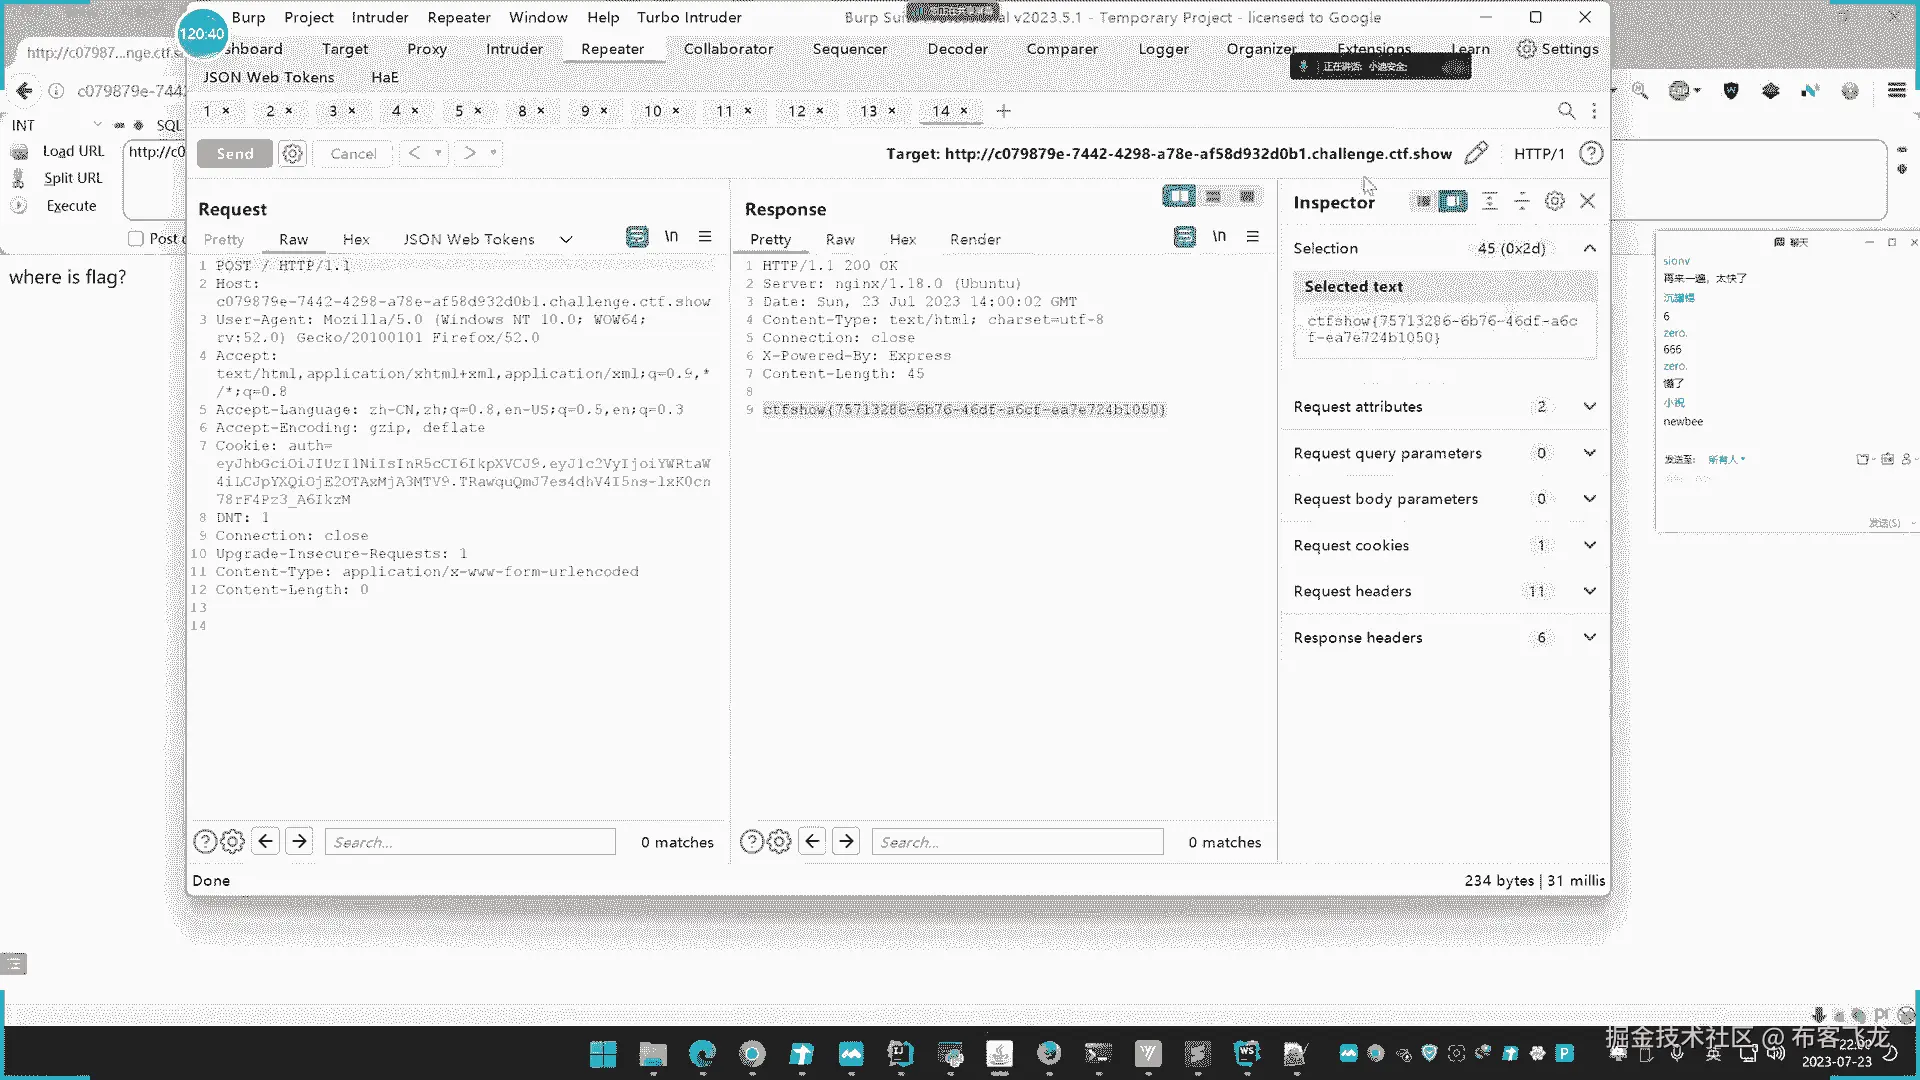
Task: Open response search settings gear icon
Action: (779, 842)
